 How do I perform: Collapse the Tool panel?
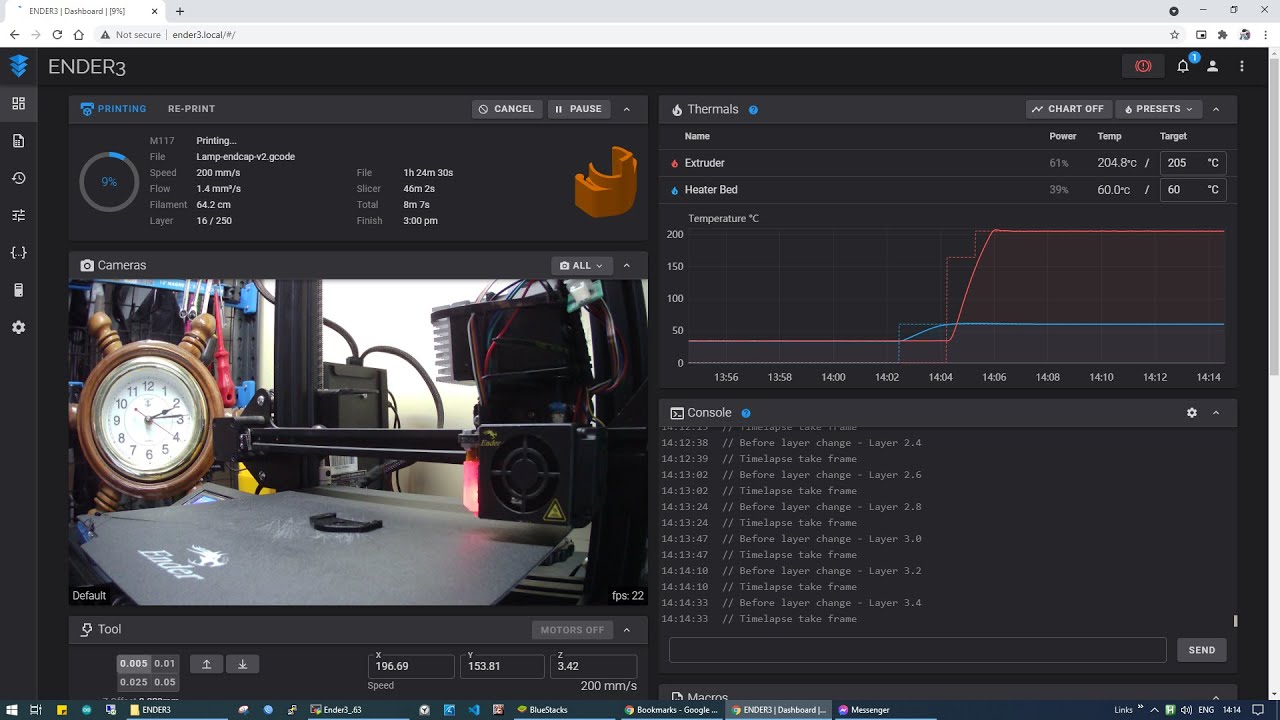pyautogui.click(x=627, y=630)
